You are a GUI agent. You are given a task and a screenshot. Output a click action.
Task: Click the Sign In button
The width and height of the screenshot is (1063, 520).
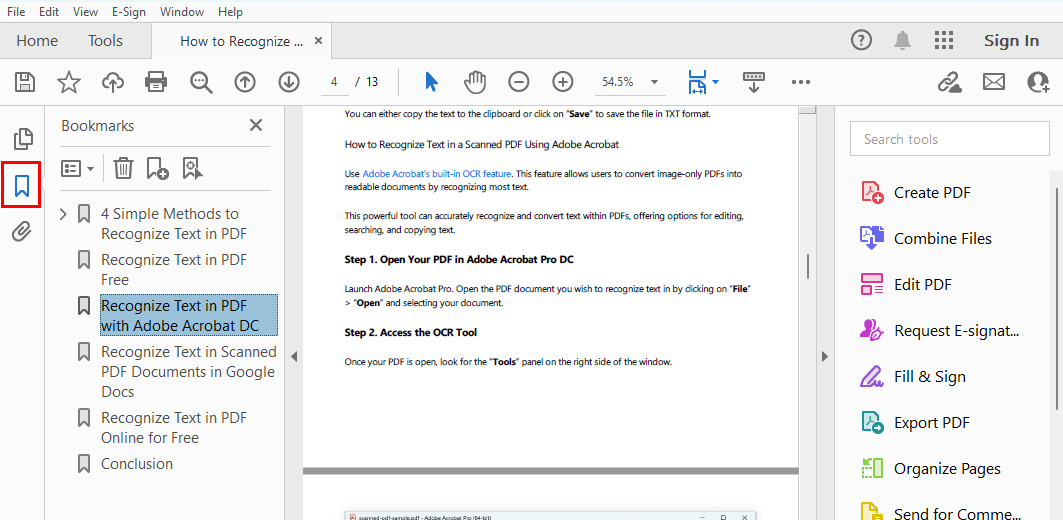(1011, 41)
